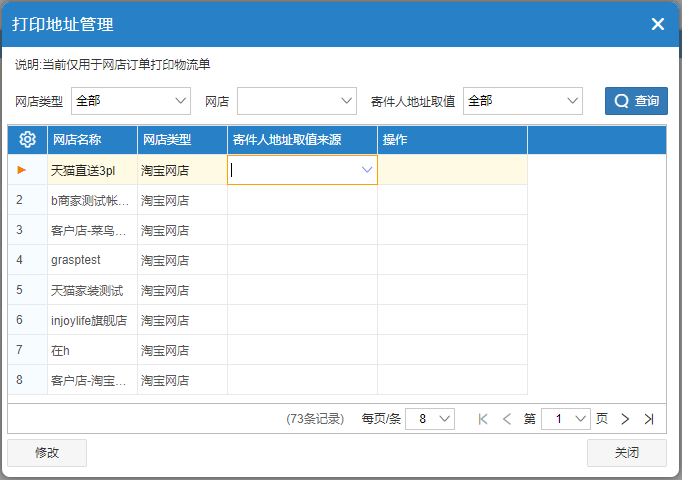
Task: Go to the first page of records
Action: [x=483, y=419]
